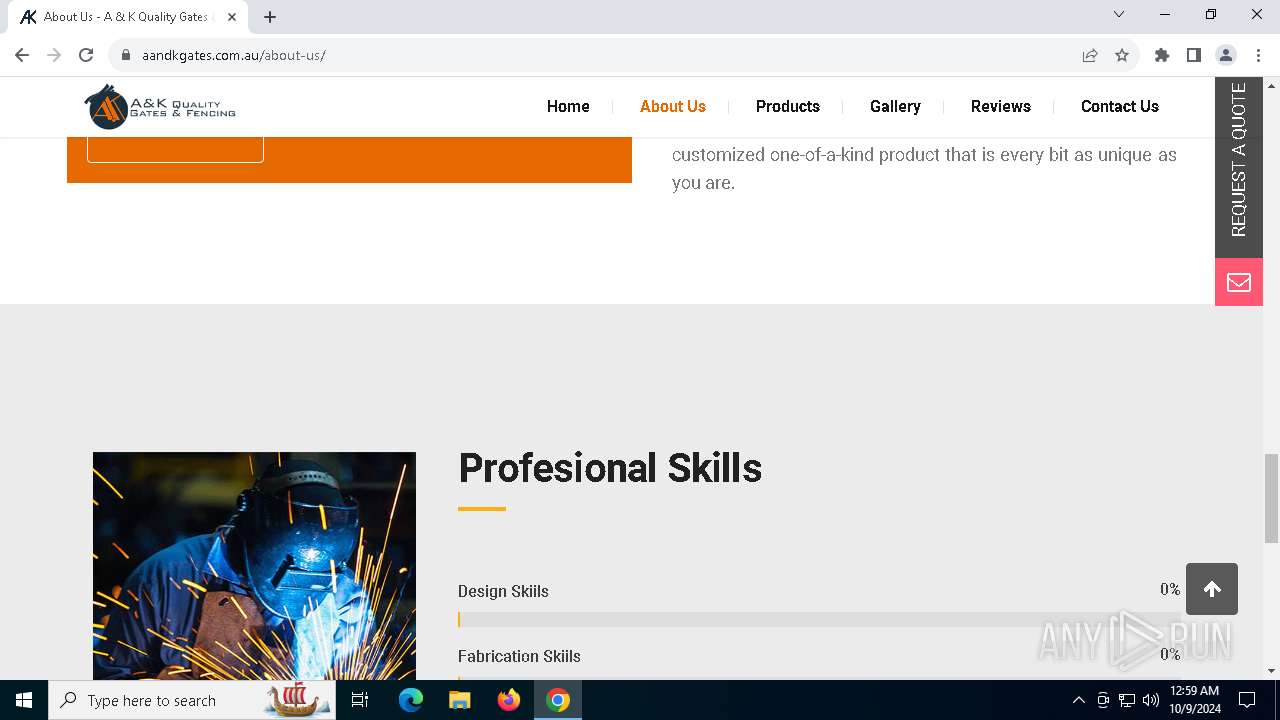The width and height of the screenshot is (1280, 720).
Task: Toggle the browser side panel icon
Action: pyautogui.click(x=1194, y=55)
